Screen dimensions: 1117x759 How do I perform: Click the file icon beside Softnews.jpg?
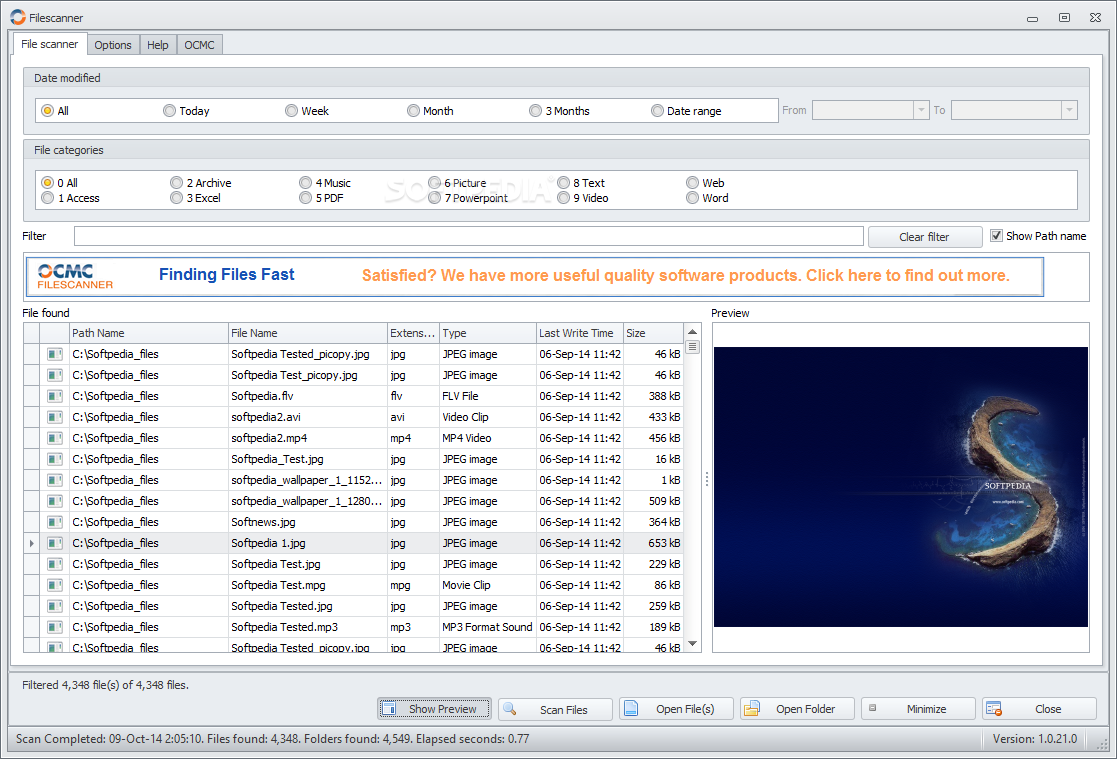pyautogui.click(x=54, y=522)
